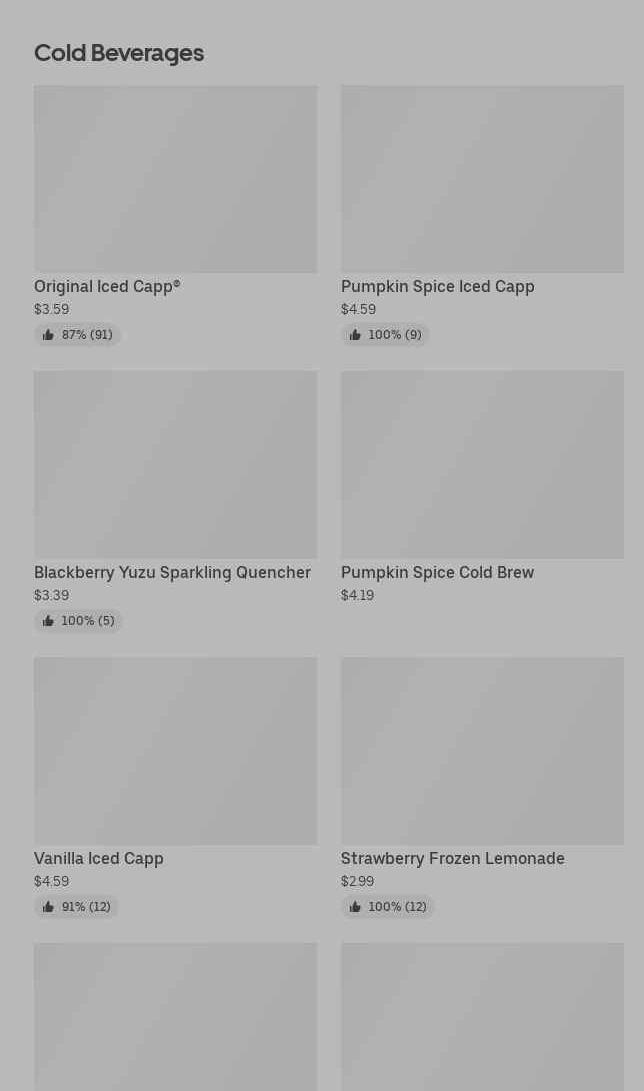Open Blackberry Yuzu Sparkling Quencher title link
The image size is (644, 1091).
pos(172,572)
